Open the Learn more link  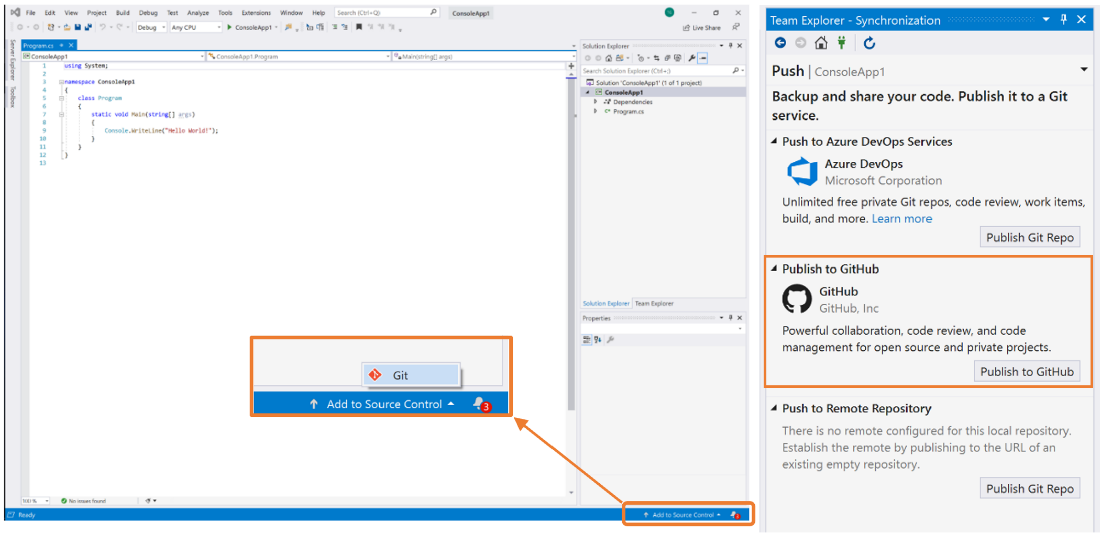point(902,219)
